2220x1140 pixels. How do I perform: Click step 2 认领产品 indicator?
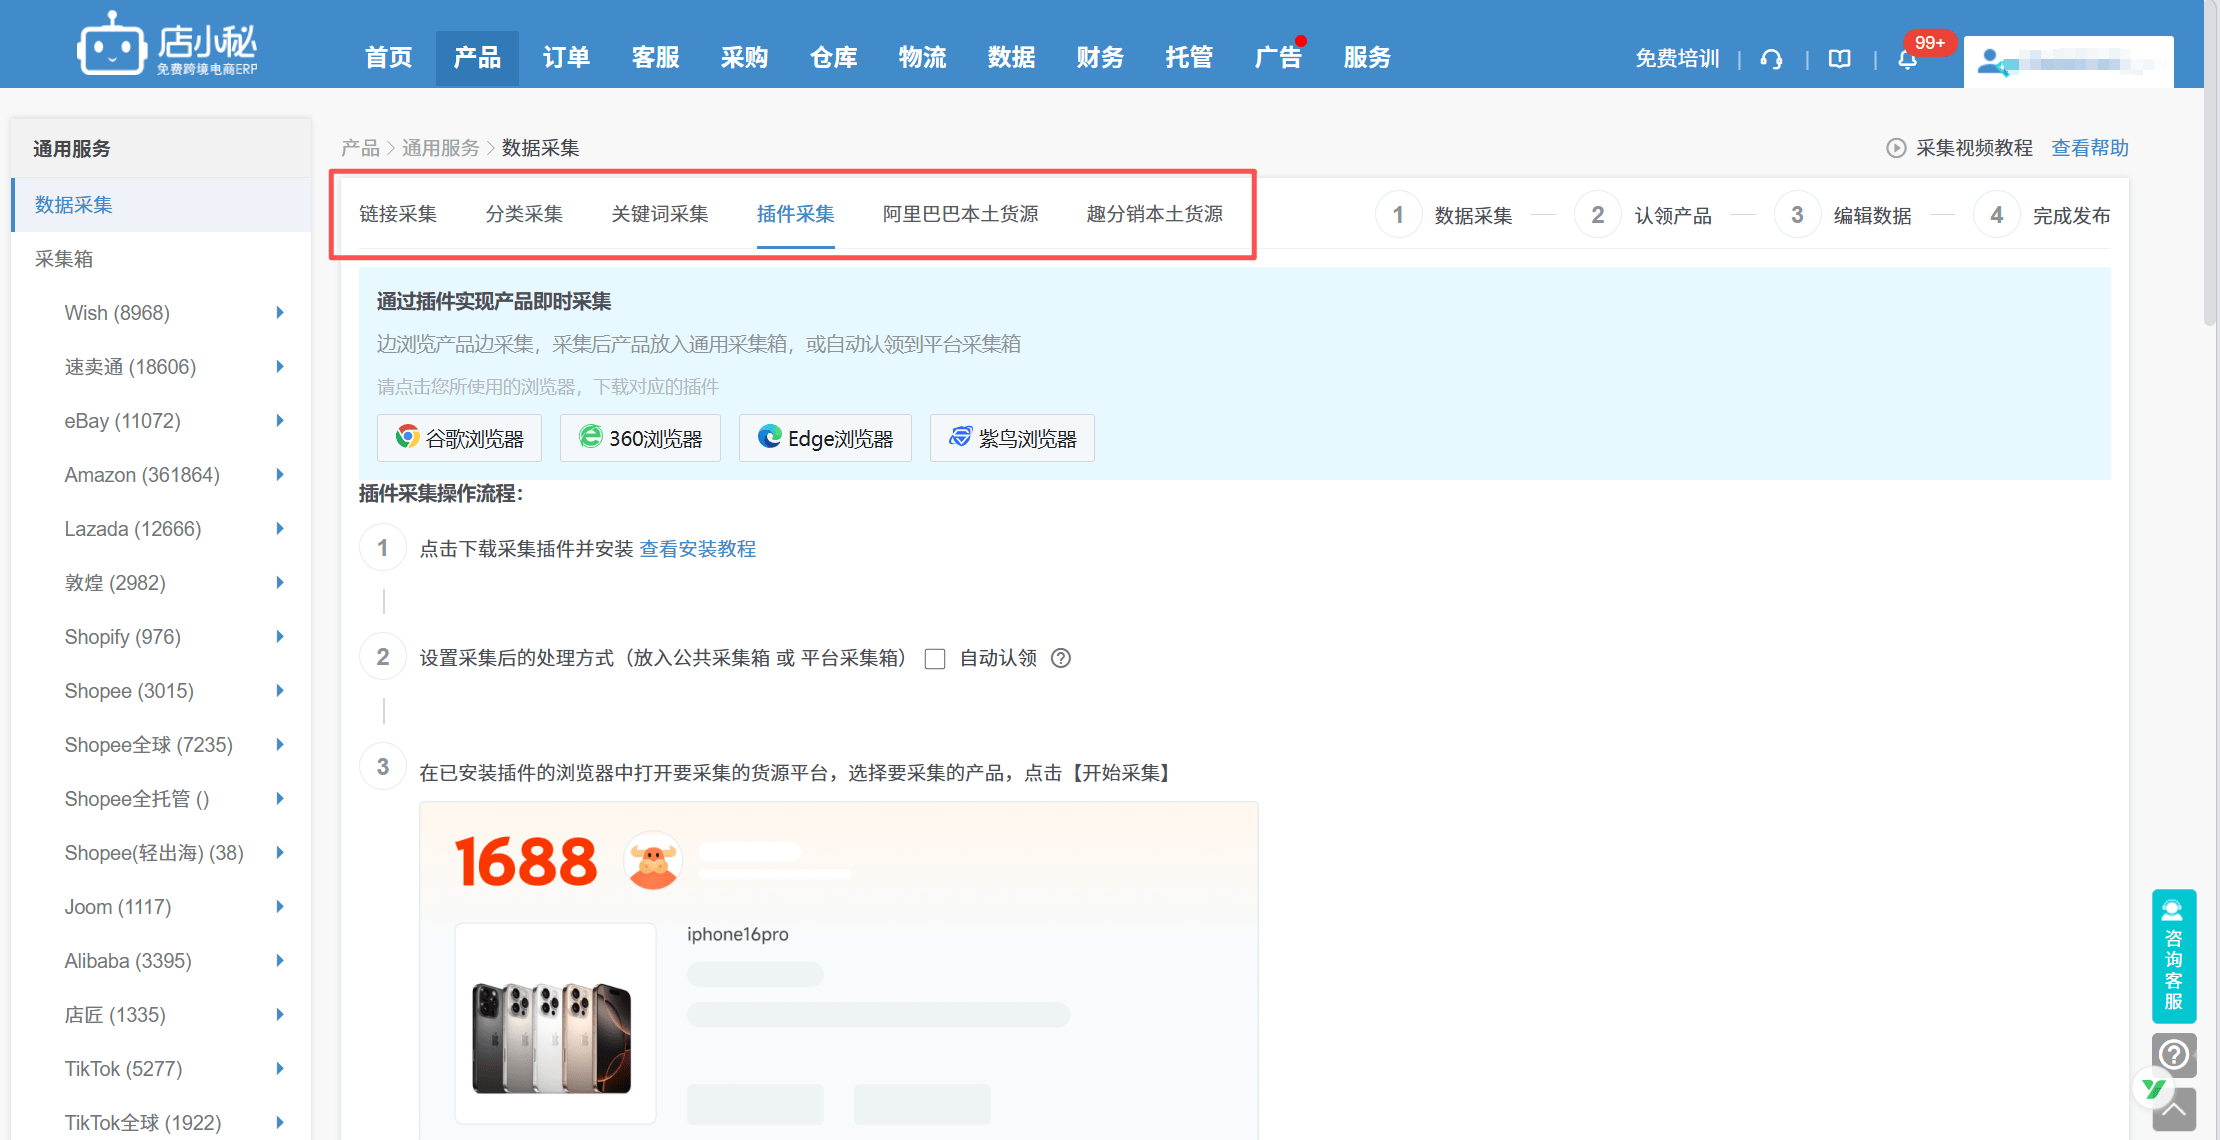tap(1643, 215)
